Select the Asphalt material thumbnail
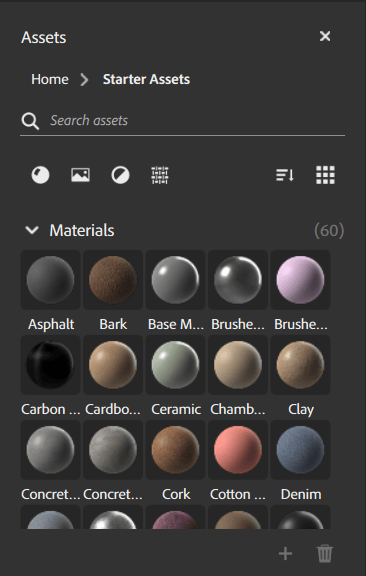 [50, 280]
